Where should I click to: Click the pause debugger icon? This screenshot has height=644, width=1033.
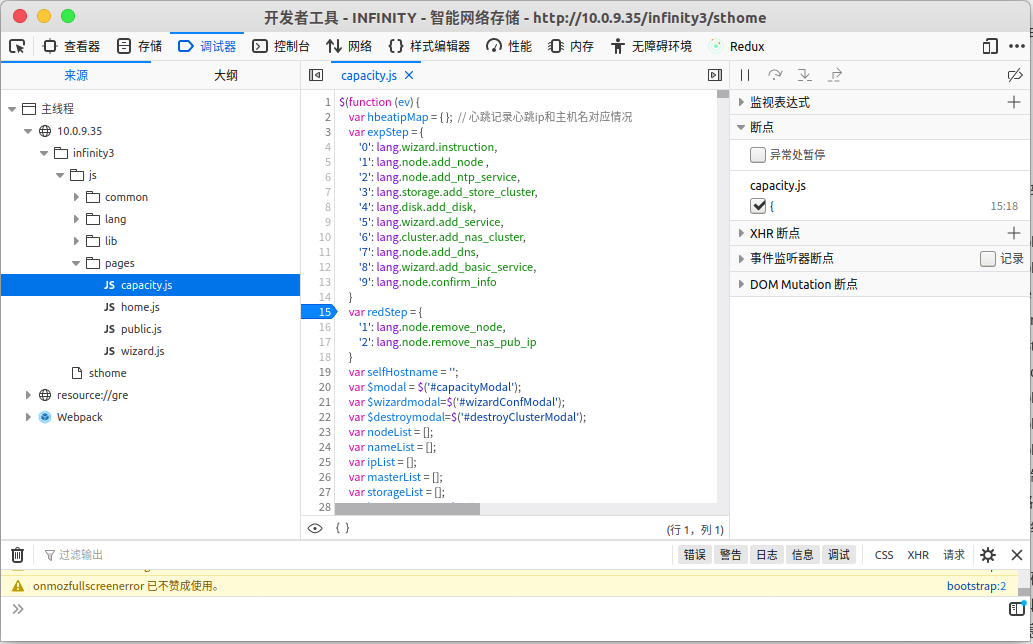tap(745, 75)
